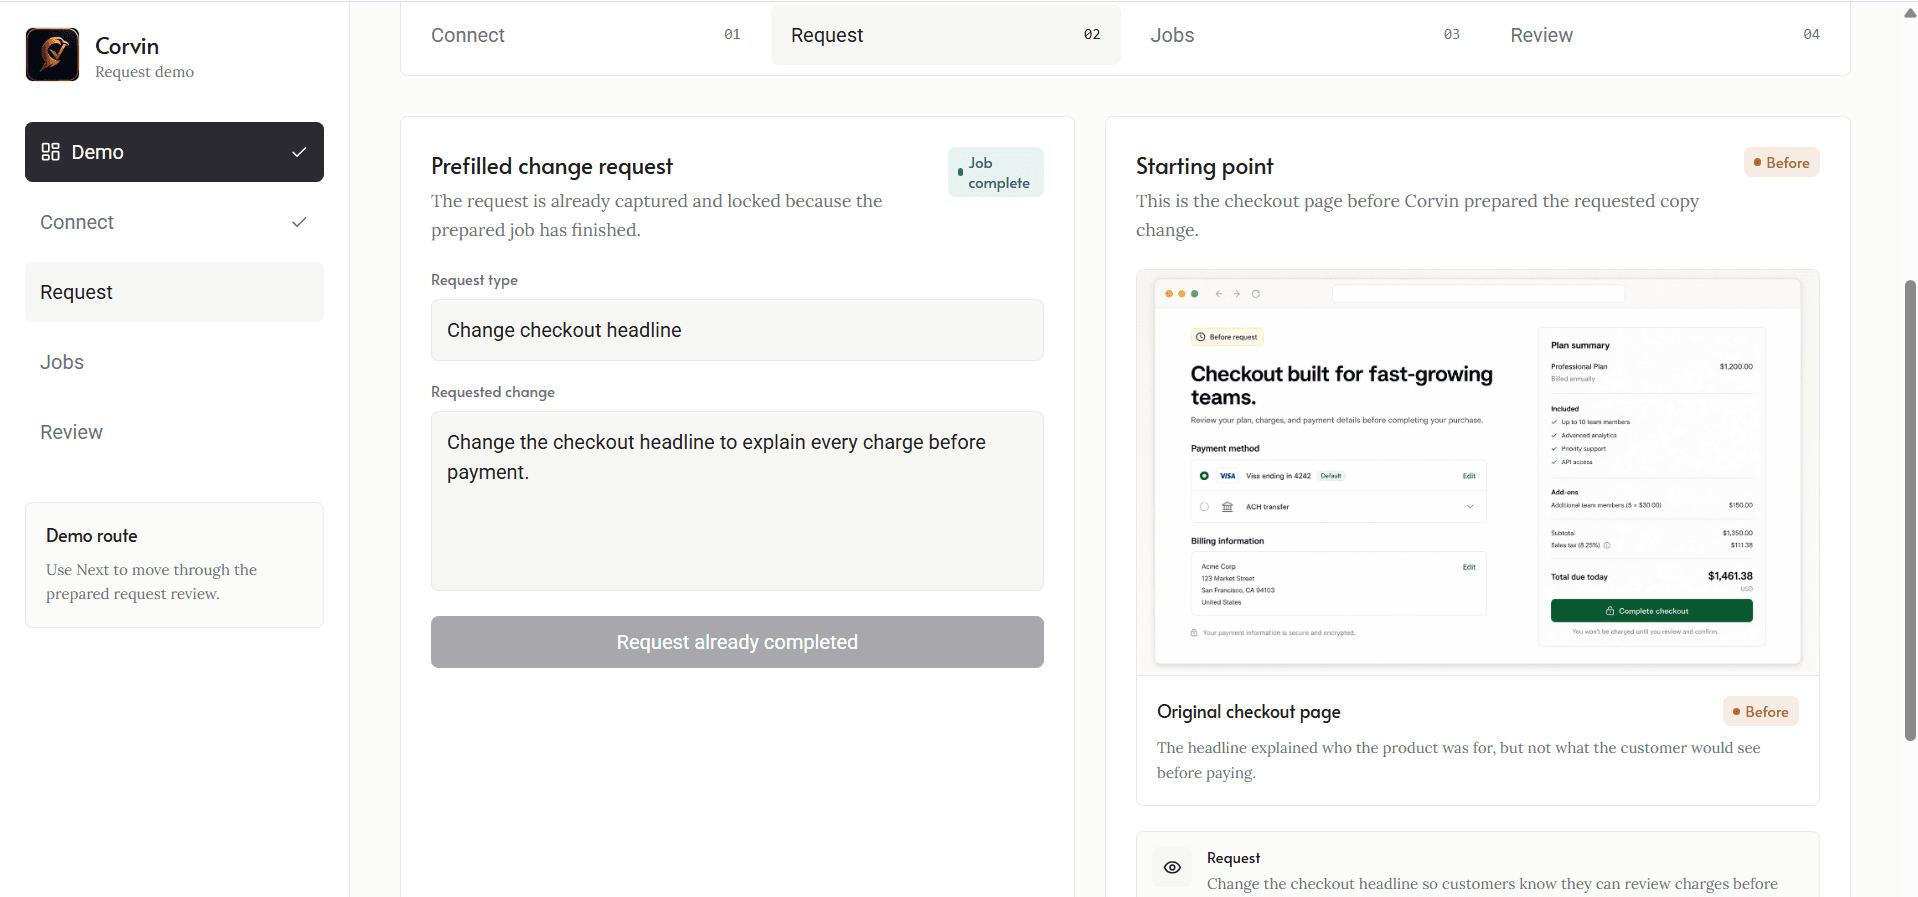Viewport: 1918px width, 897px height.
Task: Click the checkmark beside Connect in sidebar
Action: 299,222
